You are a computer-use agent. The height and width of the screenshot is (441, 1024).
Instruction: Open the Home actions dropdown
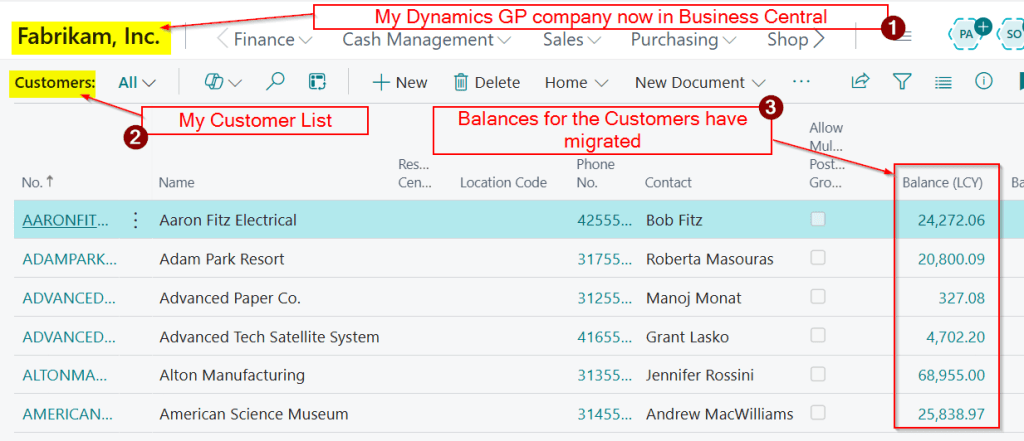577,83
